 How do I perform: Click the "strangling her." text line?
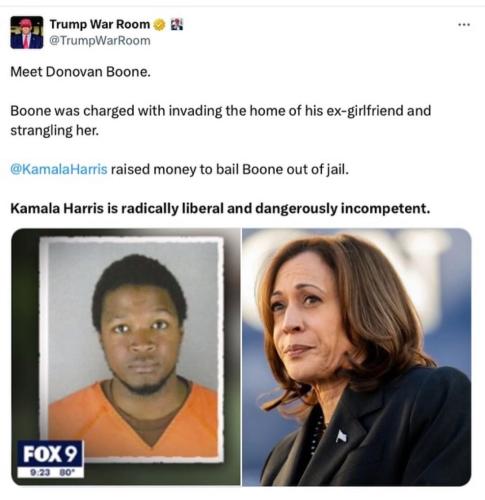[x=55, y=130]
